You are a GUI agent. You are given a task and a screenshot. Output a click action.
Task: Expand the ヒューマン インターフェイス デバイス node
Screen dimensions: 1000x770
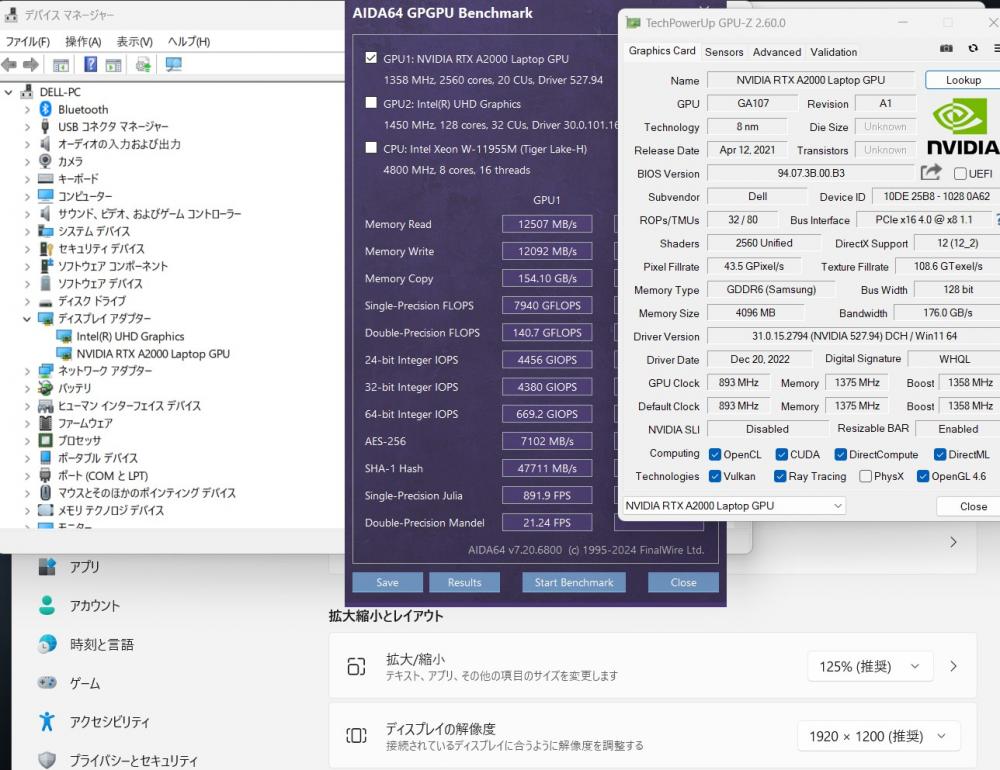point(27,406)
